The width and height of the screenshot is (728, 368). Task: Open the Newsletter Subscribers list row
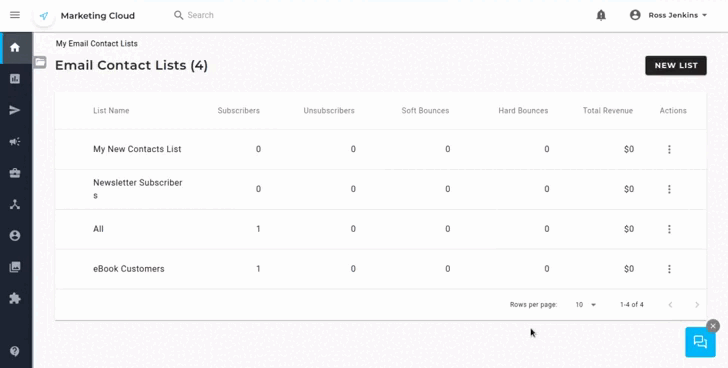pyautogui.click(x=380, y=189)
